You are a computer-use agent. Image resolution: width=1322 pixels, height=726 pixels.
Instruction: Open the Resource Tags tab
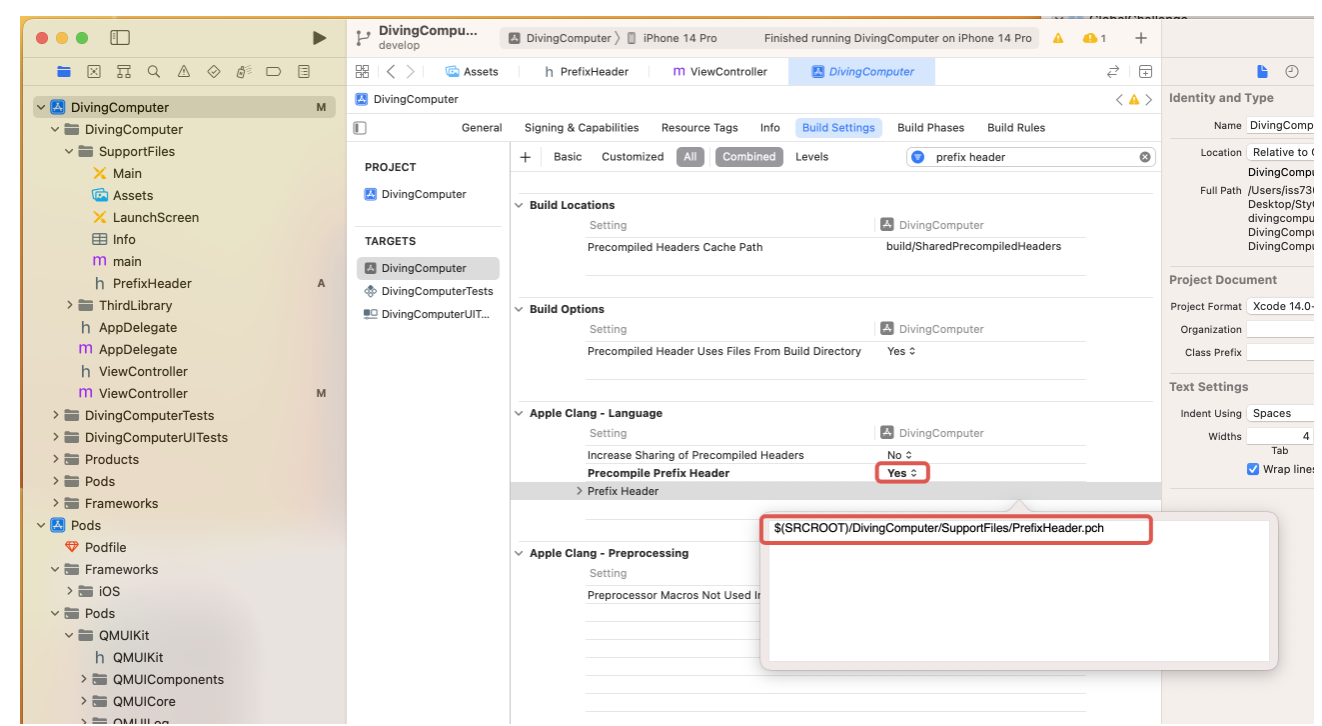click(700, 128)
